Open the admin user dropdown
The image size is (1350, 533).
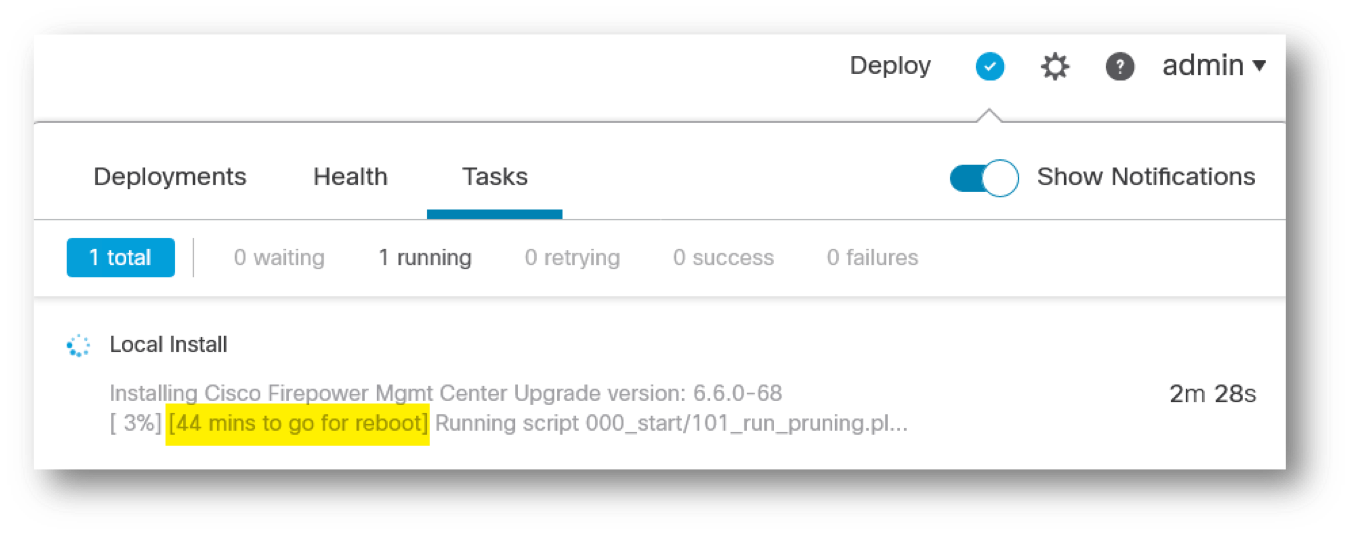pyautogui.click(x=1214, y=66)
